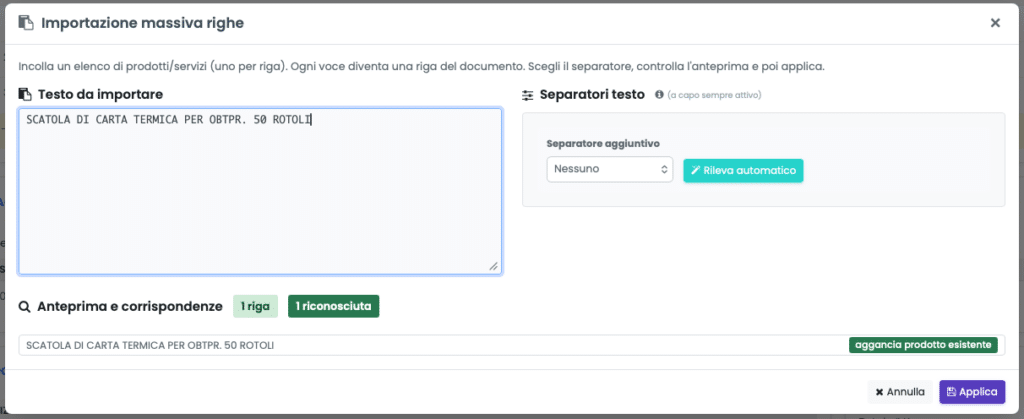Click the Separatori testo heading
Image resolution: width=1024 pixels, height=419 pixels.
pos(592,95)
